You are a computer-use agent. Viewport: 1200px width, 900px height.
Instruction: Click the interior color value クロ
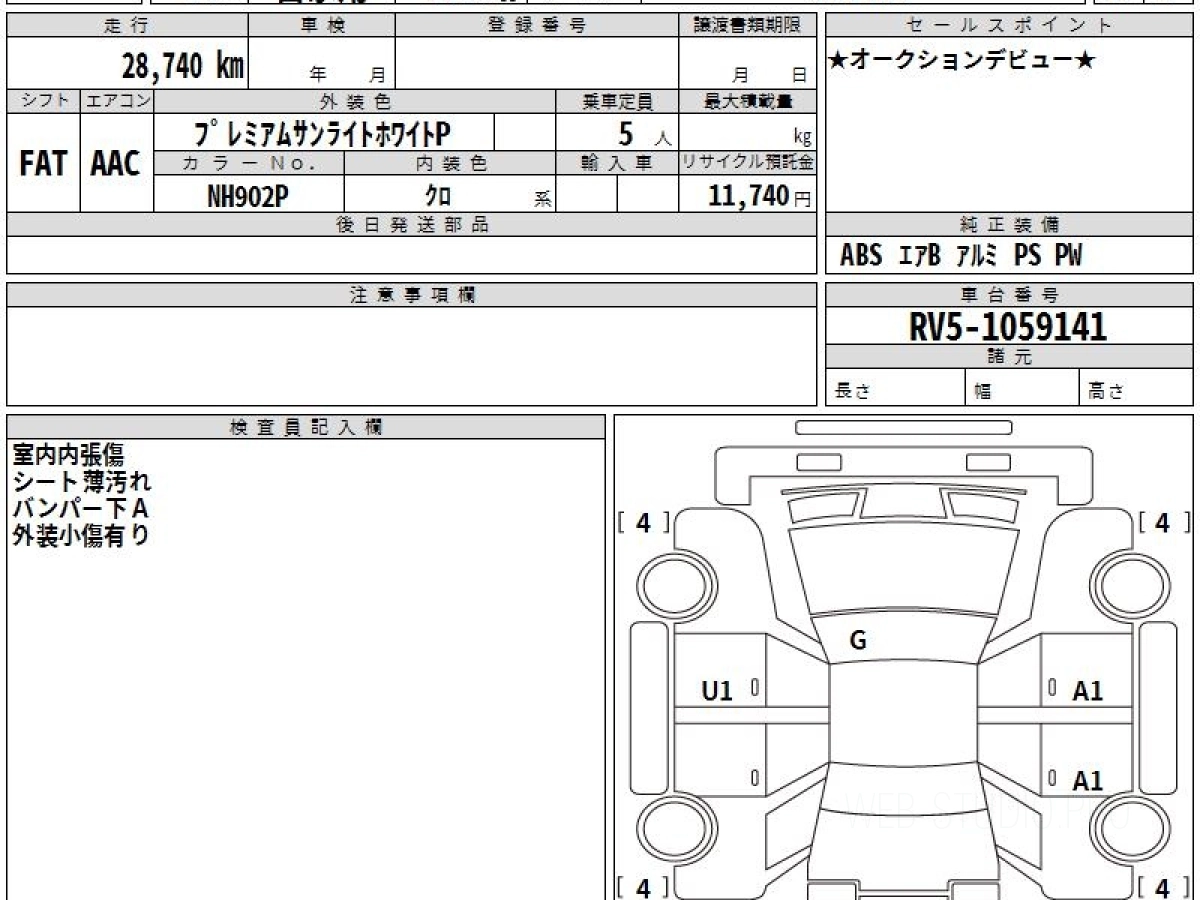click(x=439, y=196)
